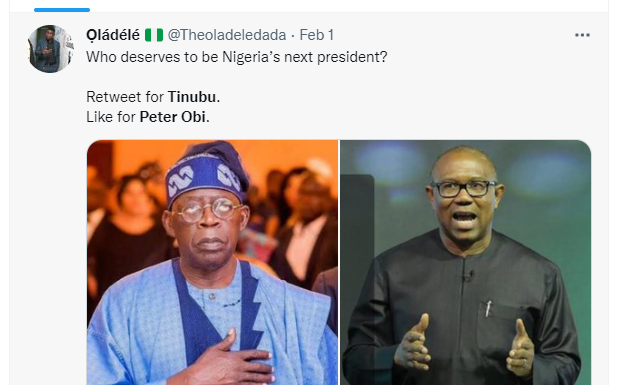The height and width of the screenshot is (385, 633).
Task: Click the "Like for Peter Obi." line
Action: tap(148, 117)
